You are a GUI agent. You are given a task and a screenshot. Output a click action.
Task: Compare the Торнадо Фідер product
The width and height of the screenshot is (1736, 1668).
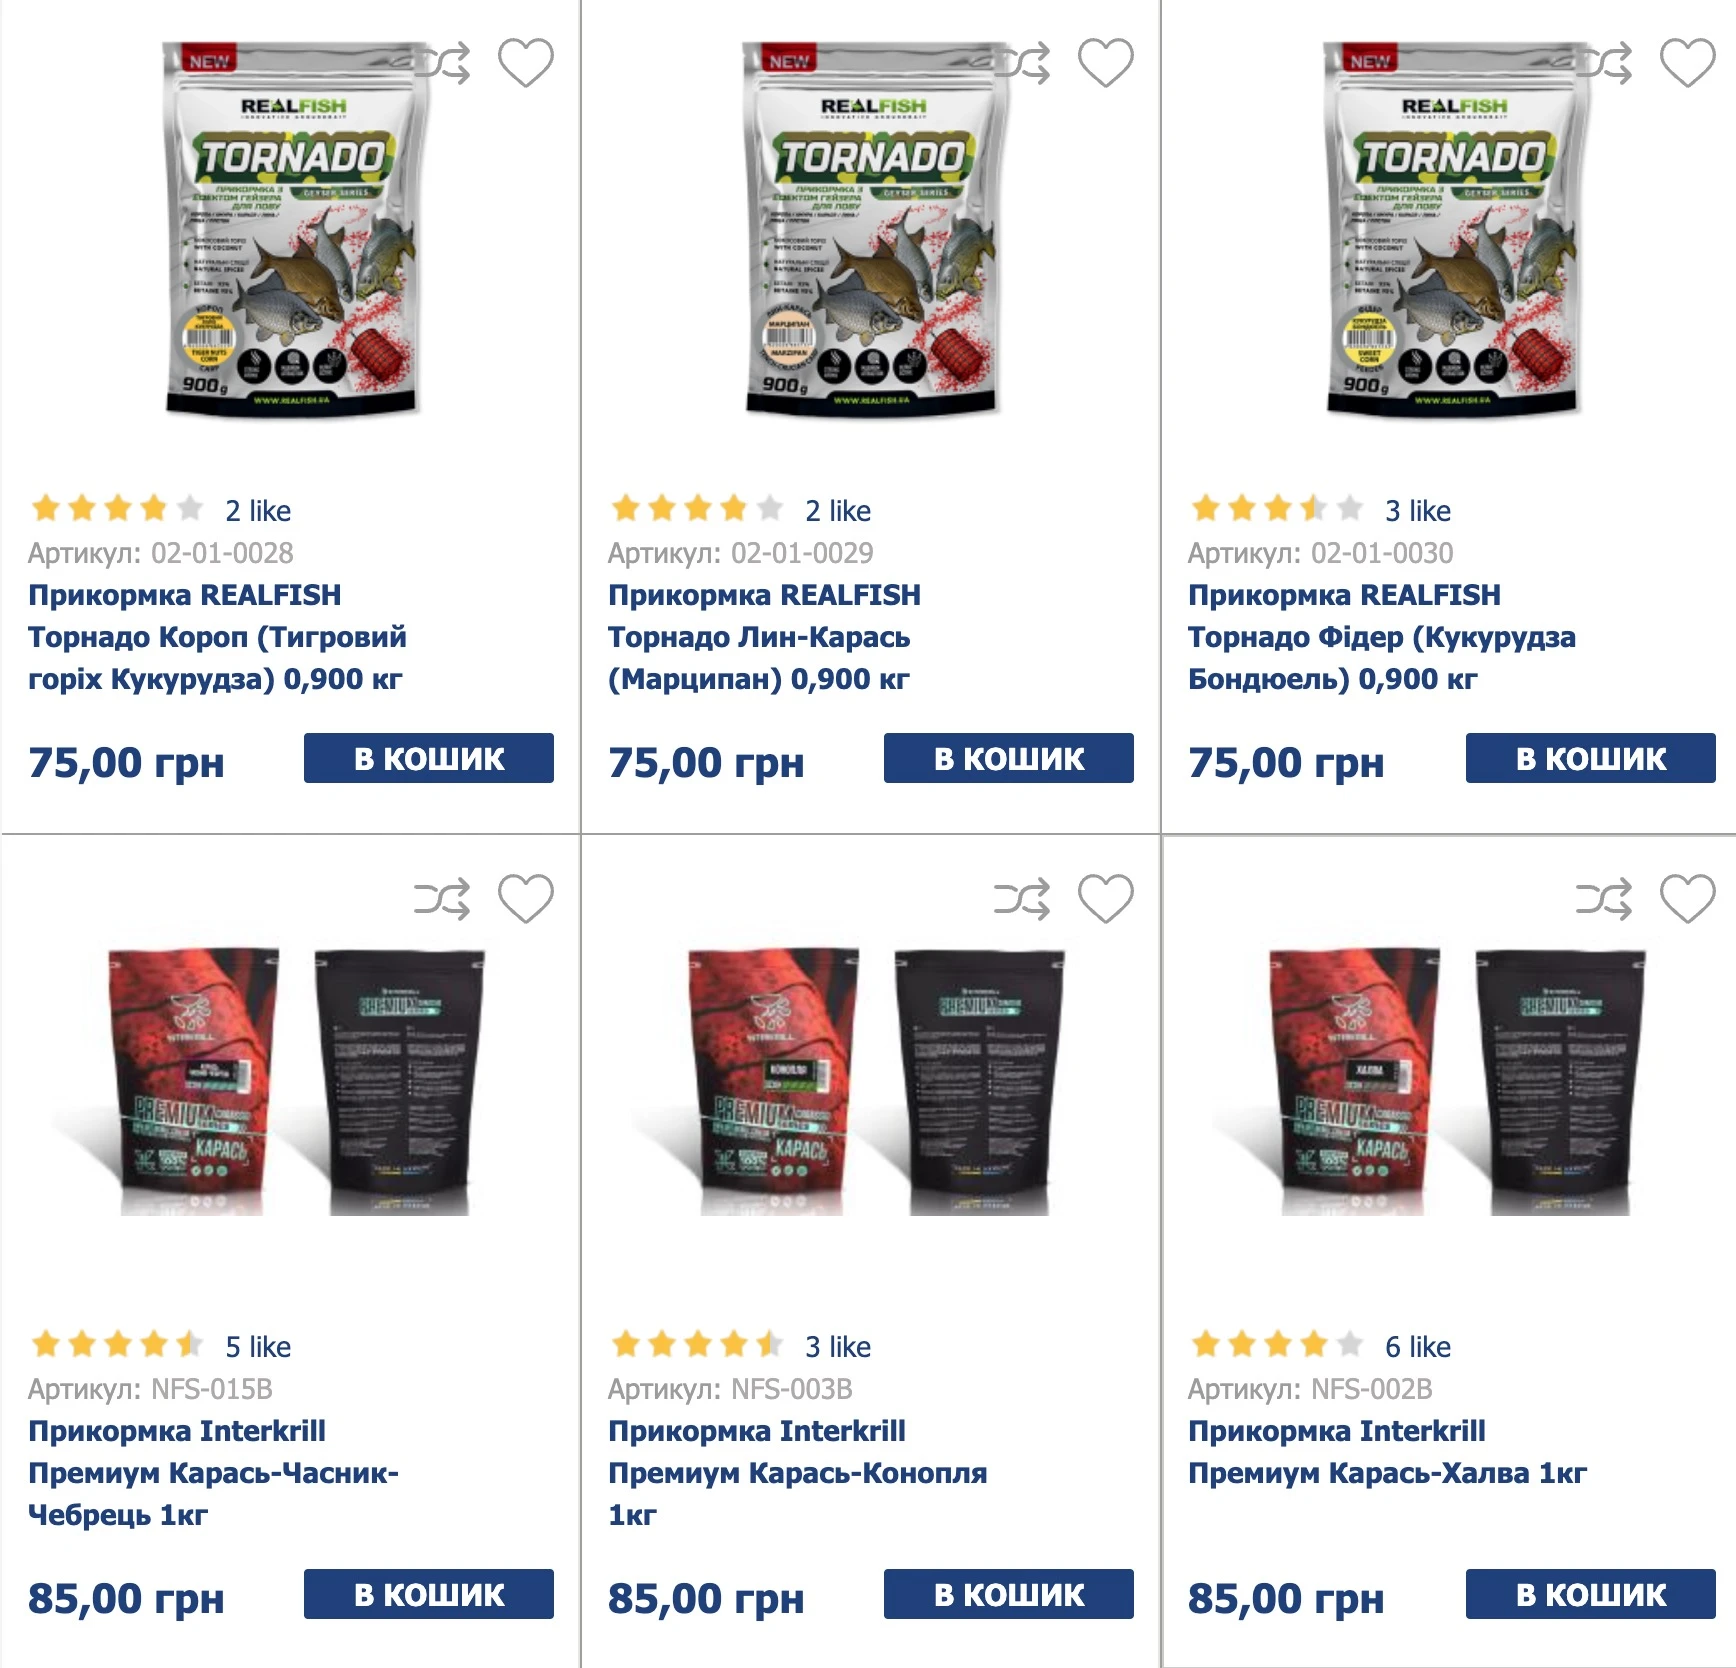click(x=1604, y=63)
